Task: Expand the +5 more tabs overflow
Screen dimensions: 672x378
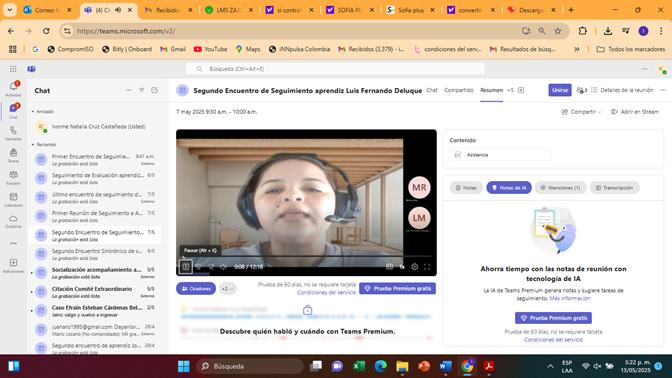Action: tap(510, 90)
